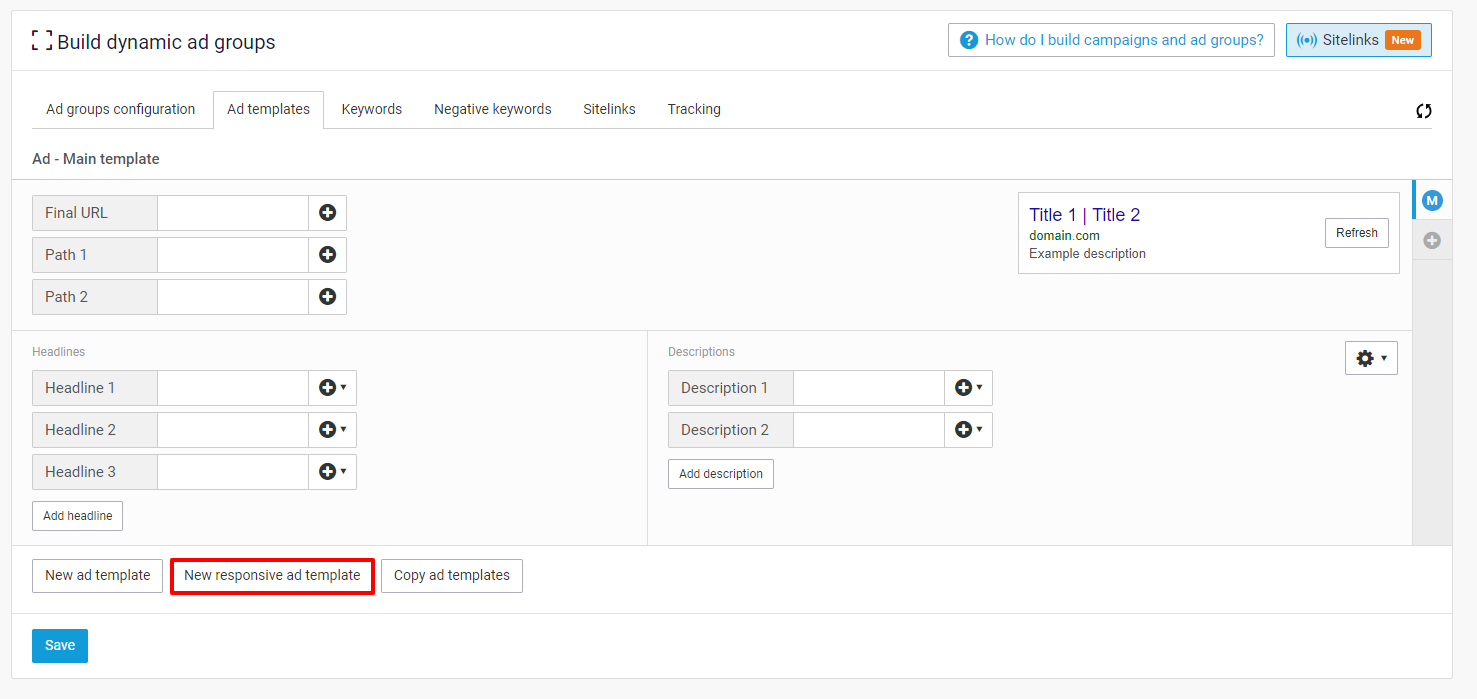Go to the Tracking tab

click(x=694, y=109)
